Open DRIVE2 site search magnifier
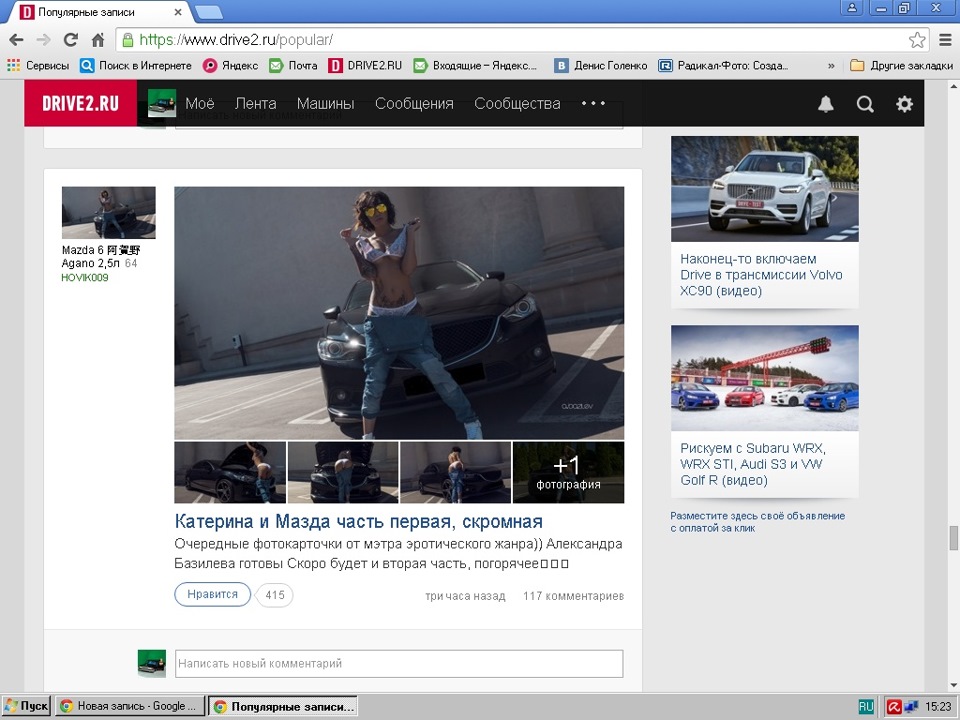Screen dimensions: 960x720 click(x=865, y=104)
